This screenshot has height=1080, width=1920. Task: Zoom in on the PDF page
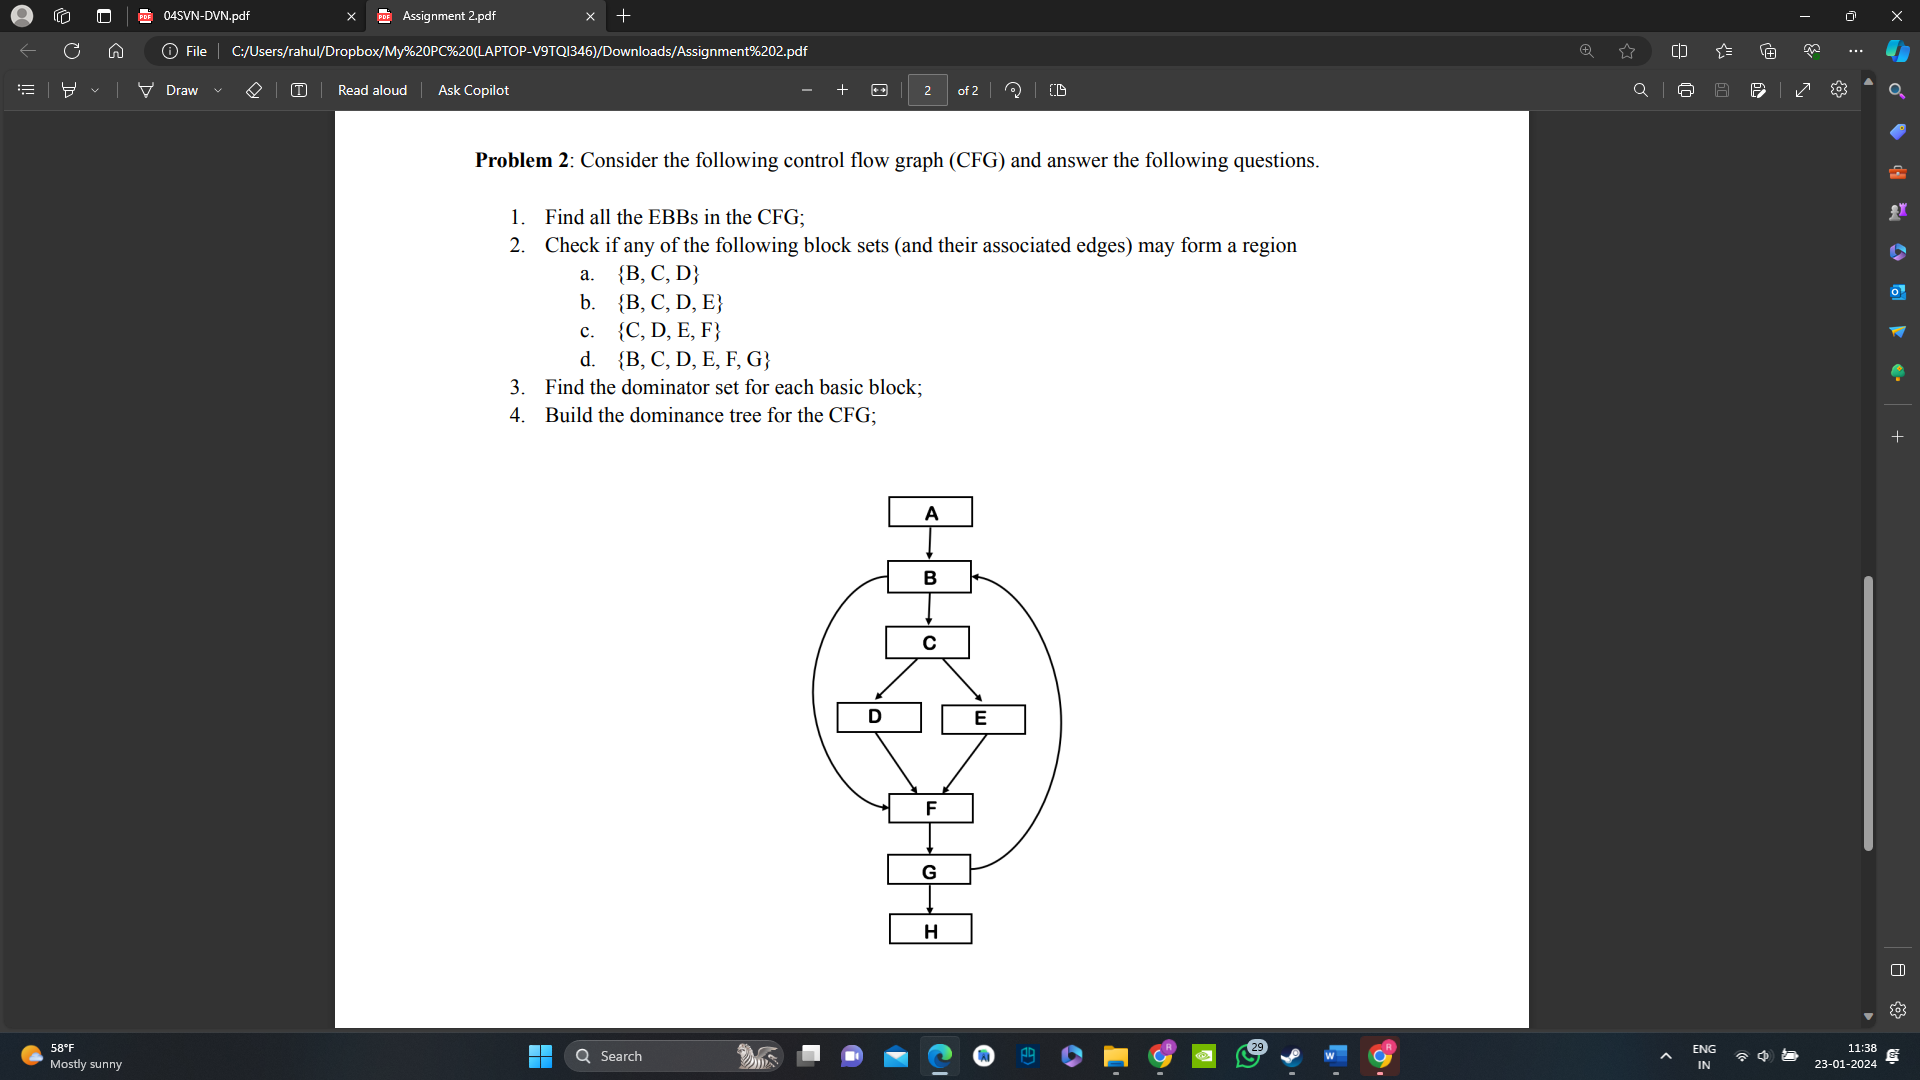(x=842, y=90)
